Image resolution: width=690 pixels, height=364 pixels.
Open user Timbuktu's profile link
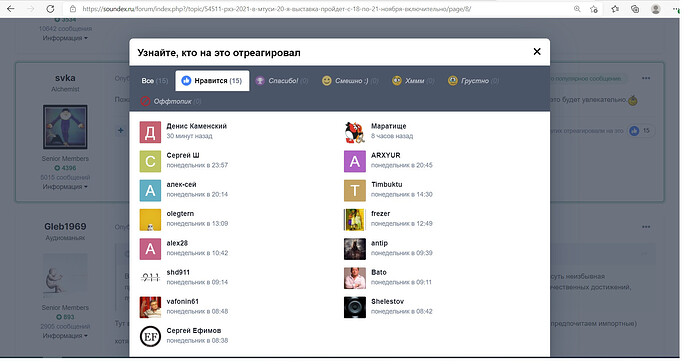tap(386, 184)
